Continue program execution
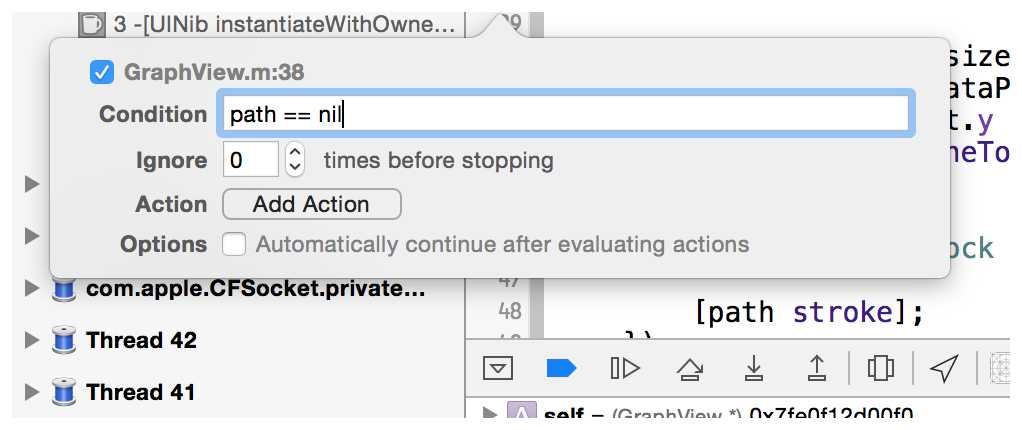Screen dimensions: 1022x430 point(625,369)
